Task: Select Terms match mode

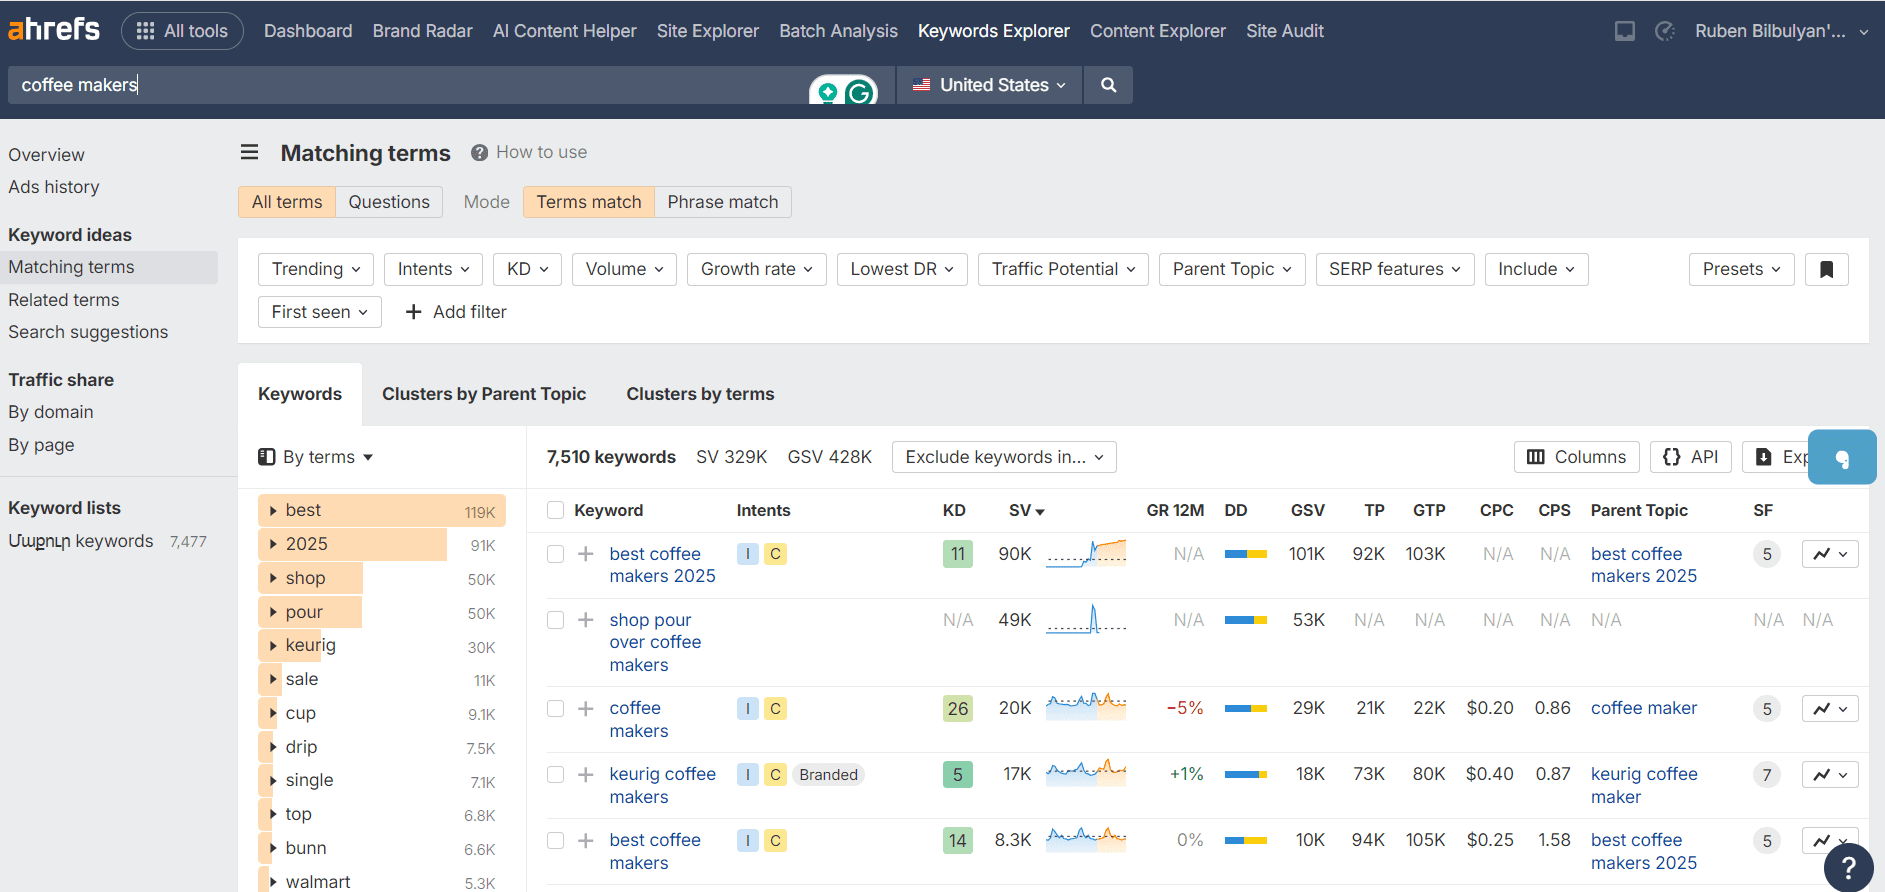Action: pos(589,202)
